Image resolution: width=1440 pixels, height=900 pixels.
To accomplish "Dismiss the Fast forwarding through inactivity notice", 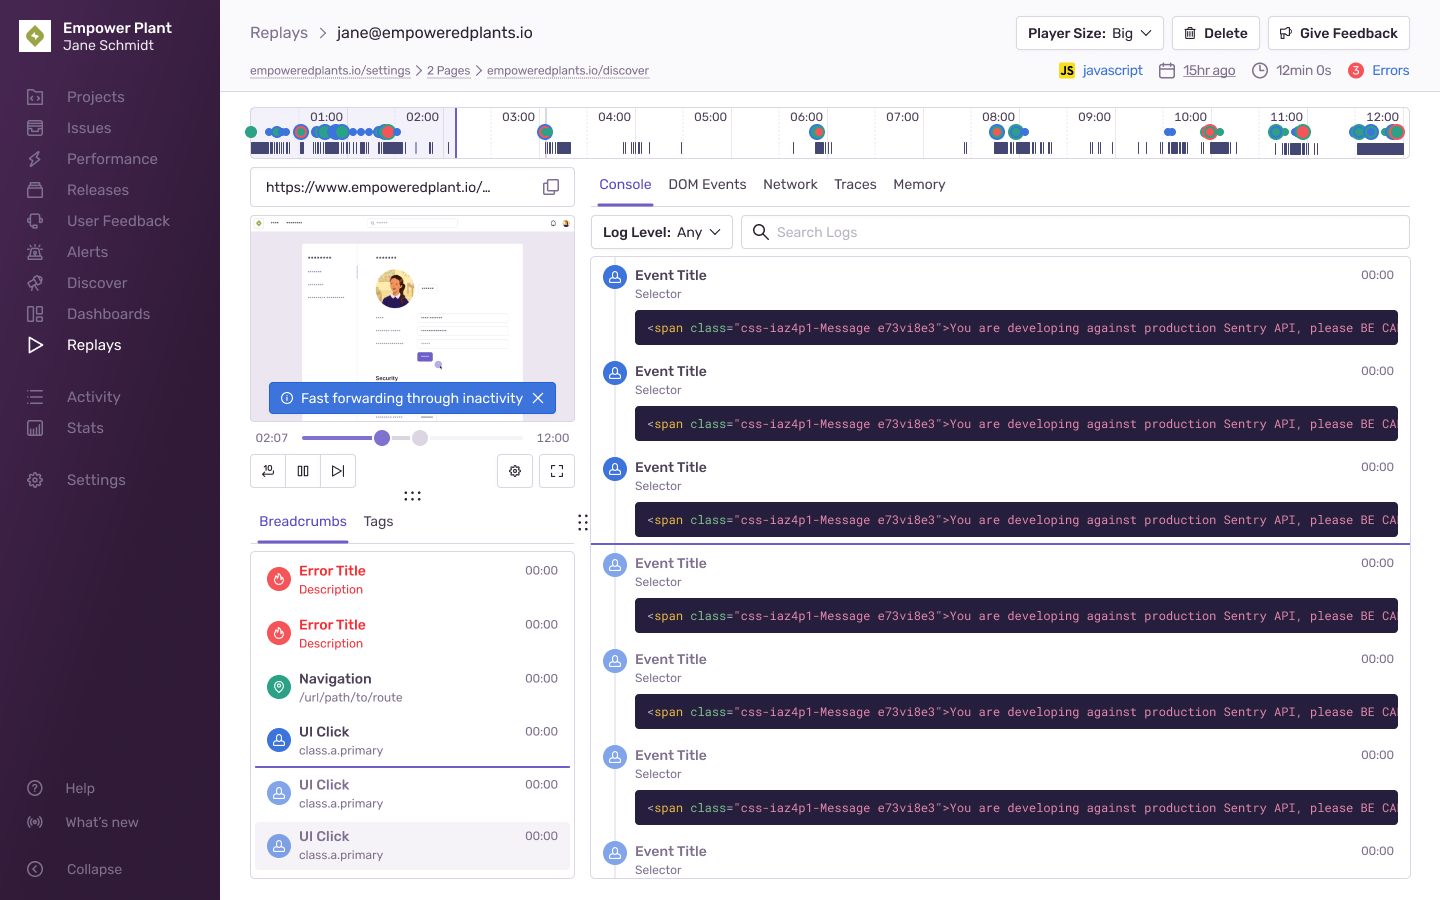I will pos(538,398).
